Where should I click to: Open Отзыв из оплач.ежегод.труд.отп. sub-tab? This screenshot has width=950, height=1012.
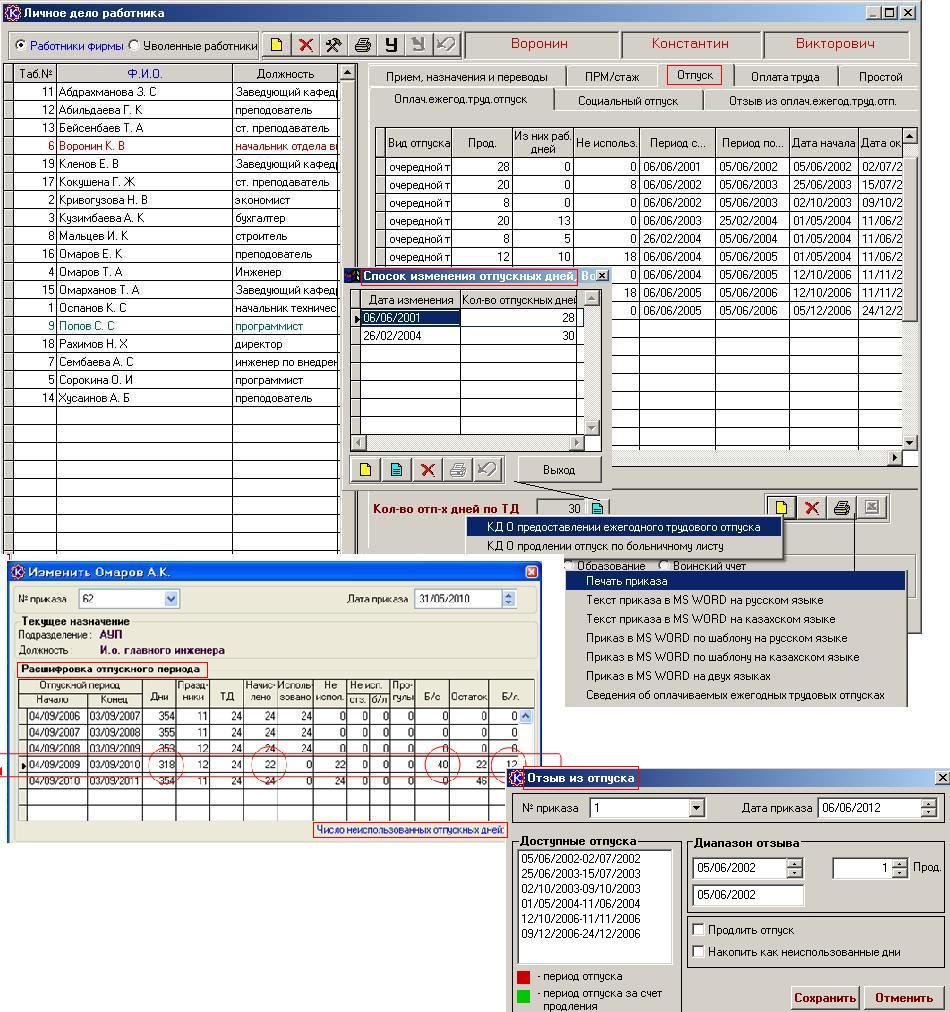click(x=812, y=101)
